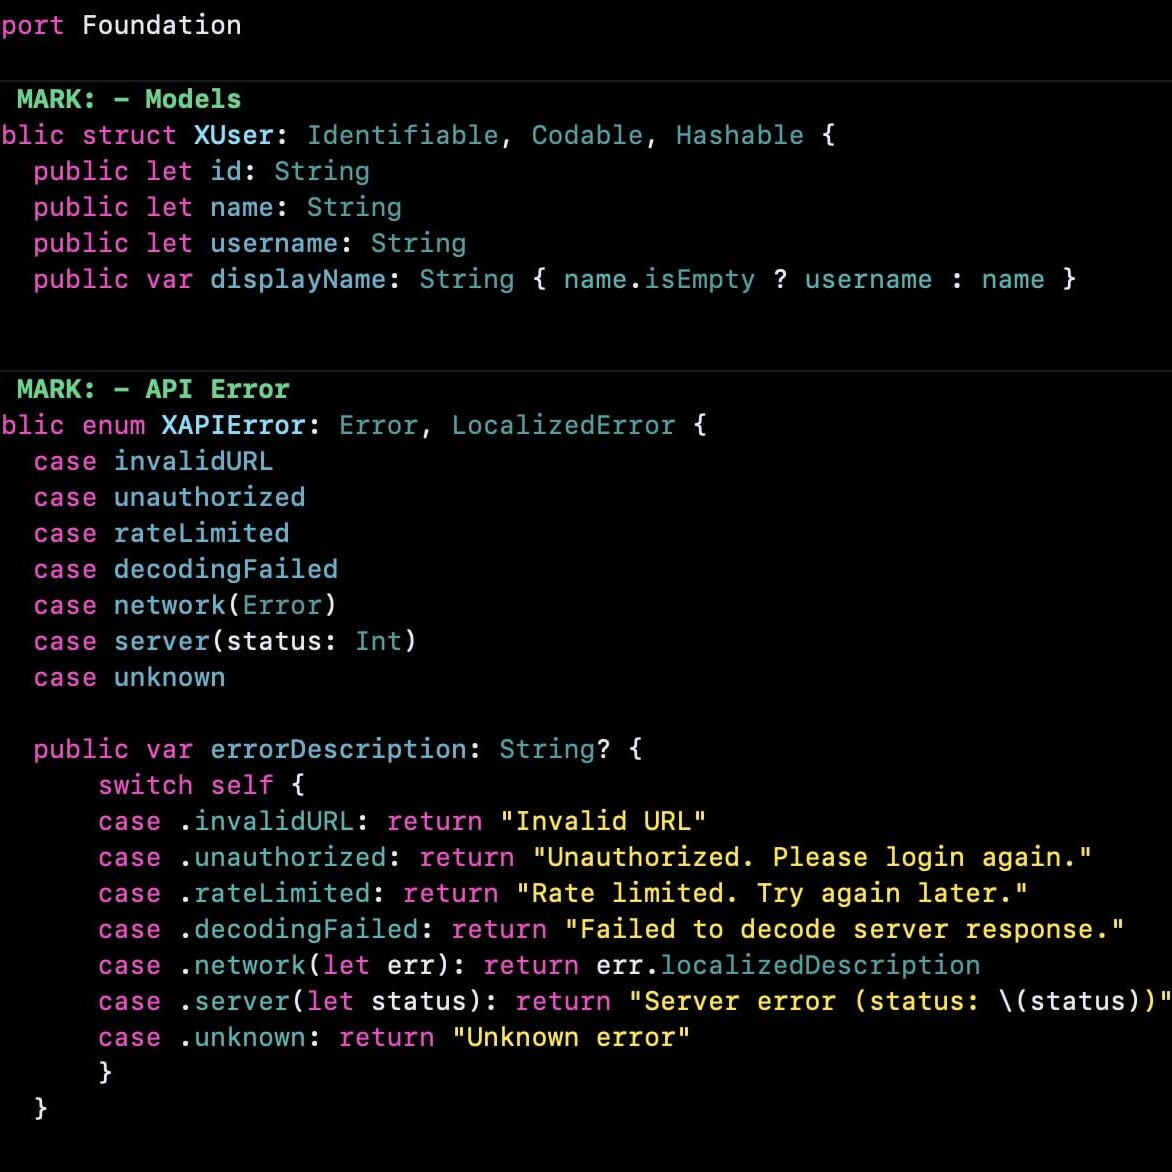This screenshot has width=1172, height=1172.
Task: Click the "Unauthorized. Please login again." string
Action: (x=811, y=857)
